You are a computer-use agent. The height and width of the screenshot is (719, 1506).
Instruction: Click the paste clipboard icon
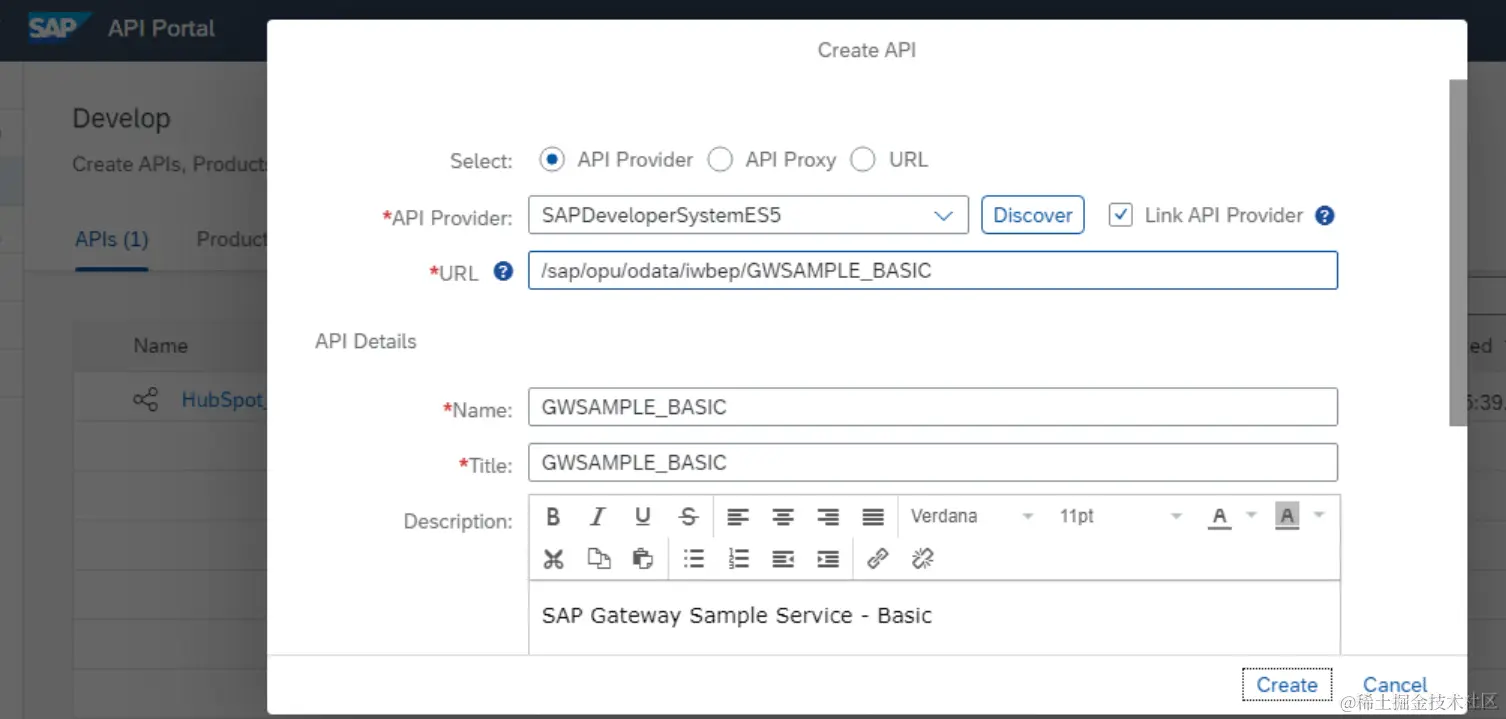tap(643, 559)
